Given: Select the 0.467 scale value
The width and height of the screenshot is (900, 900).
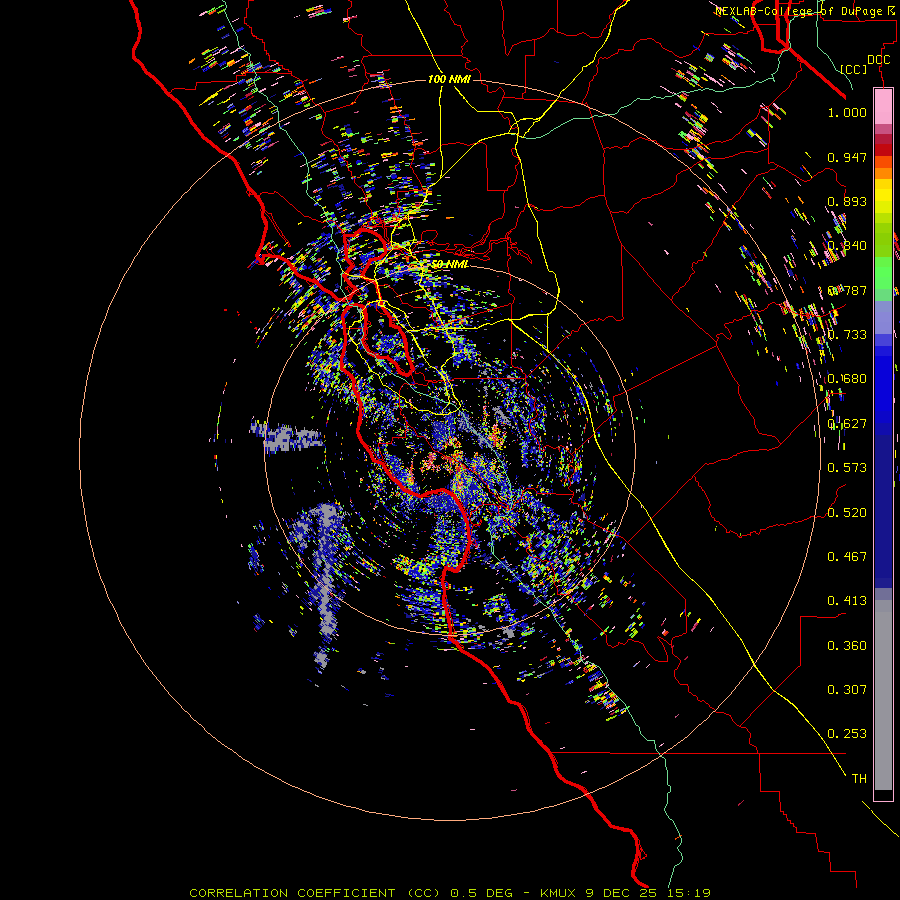Looking at the screenshot, I should pyautogui.click(x=847, y=557).
